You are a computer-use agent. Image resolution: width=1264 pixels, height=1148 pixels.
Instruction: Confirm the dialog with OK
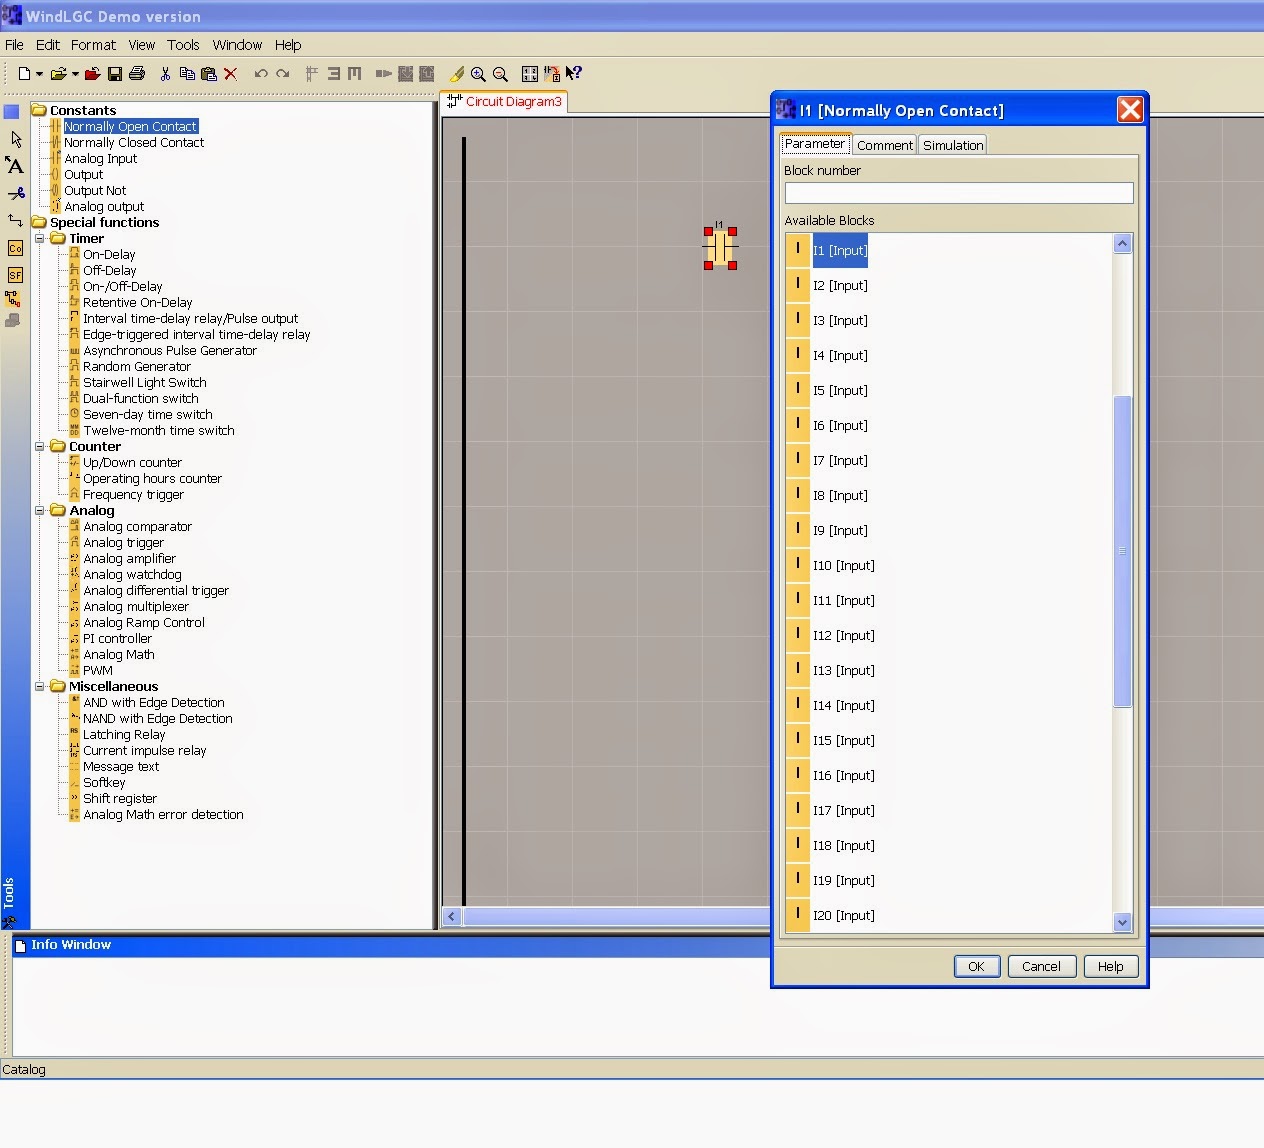[x=976, y=966]
